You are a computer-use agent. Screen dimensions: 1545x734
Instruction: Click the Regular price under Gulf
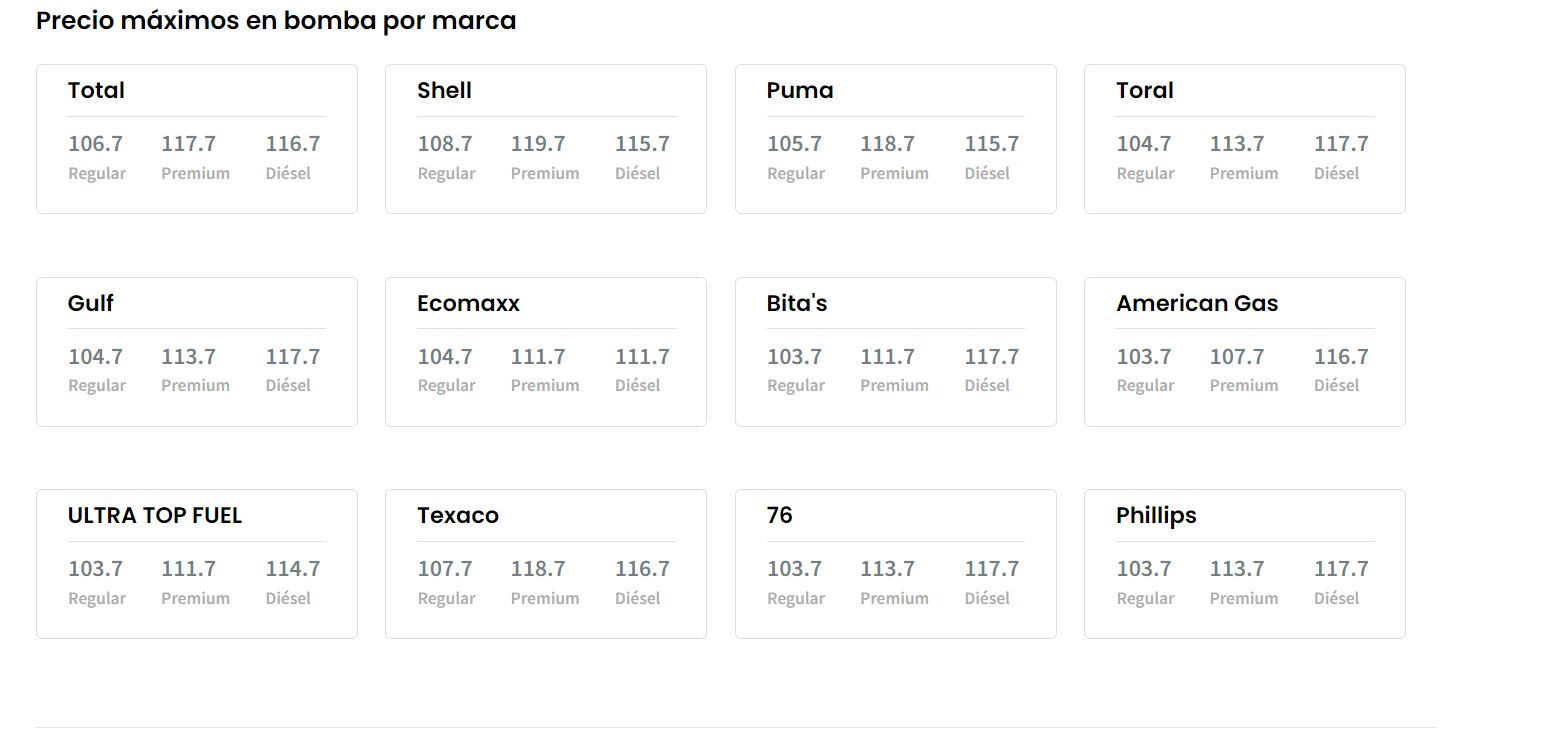[x=96, y=356]
